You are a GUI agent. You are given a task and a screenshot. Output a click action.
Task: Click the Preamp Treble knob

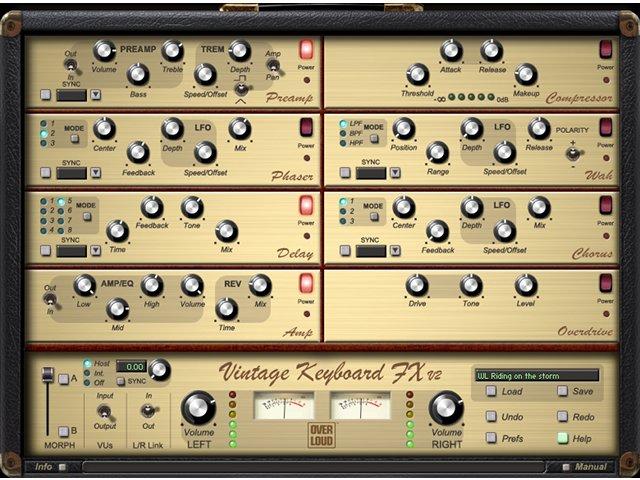click(172, 51)
